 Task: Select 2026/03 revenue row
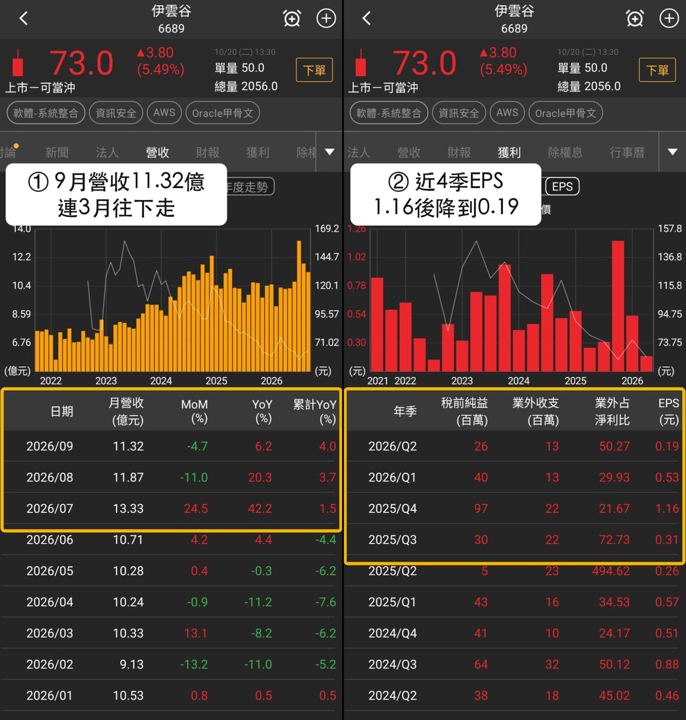[x=171, y=633]
